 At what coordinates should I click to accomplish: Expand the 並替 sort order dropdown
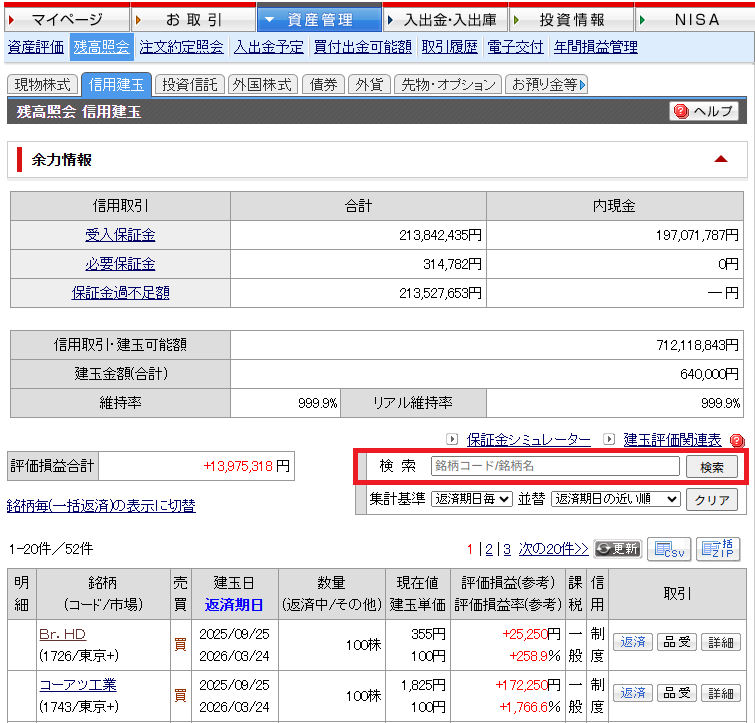coord(615,498)
